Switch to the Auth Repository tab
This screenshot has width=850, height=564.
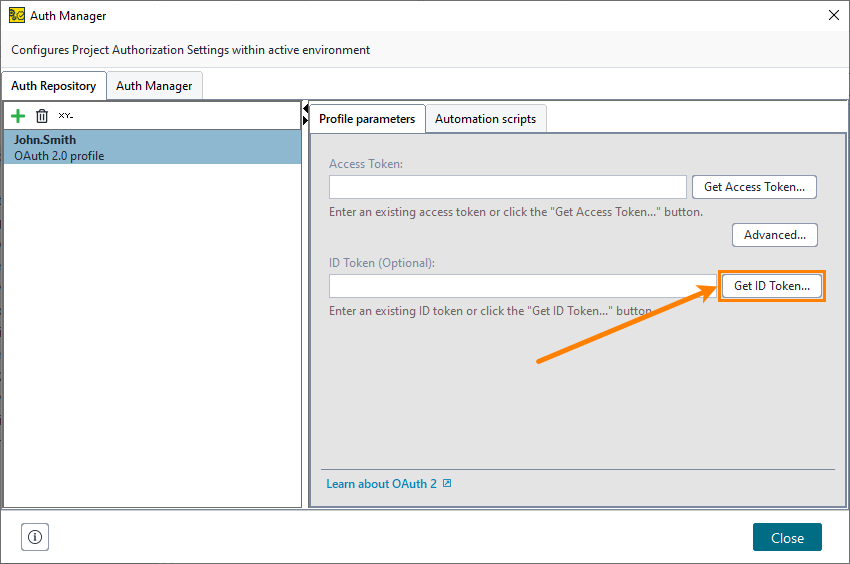tap(54, 86)
